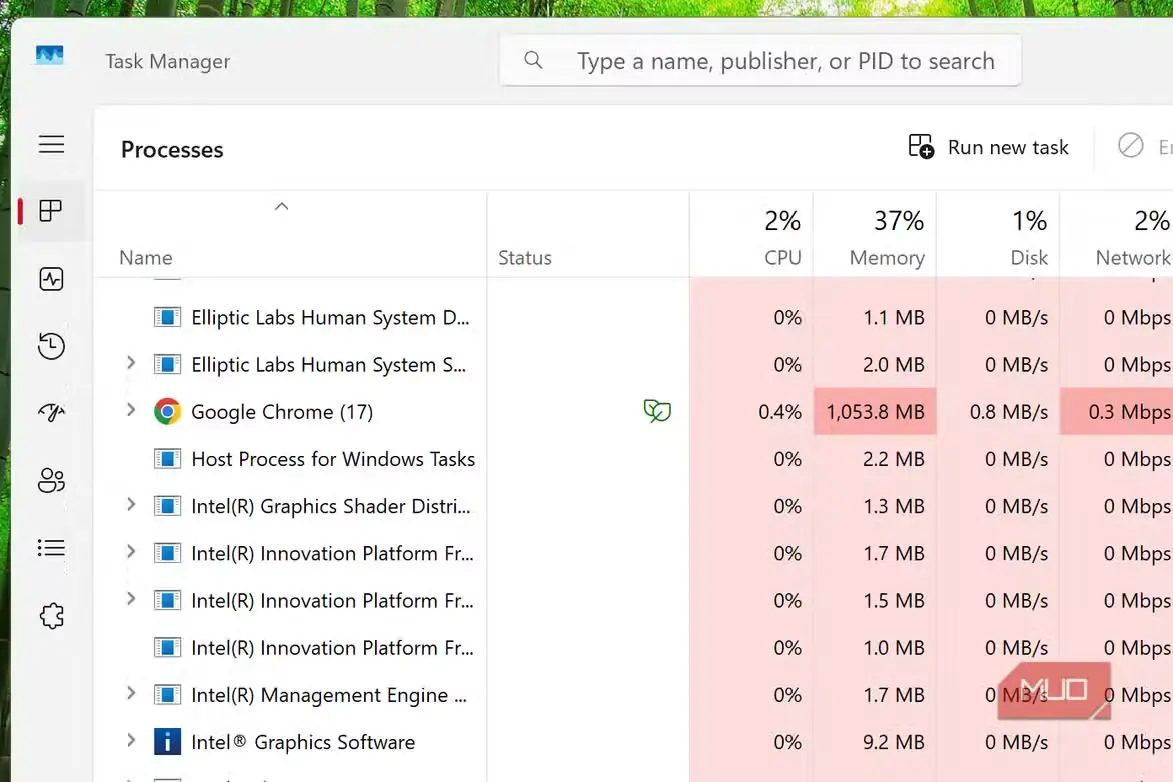Select Elliptic Labs Human System S... row
The height and width of the screenshot is (782, 1173).
(x=633, y=364)
